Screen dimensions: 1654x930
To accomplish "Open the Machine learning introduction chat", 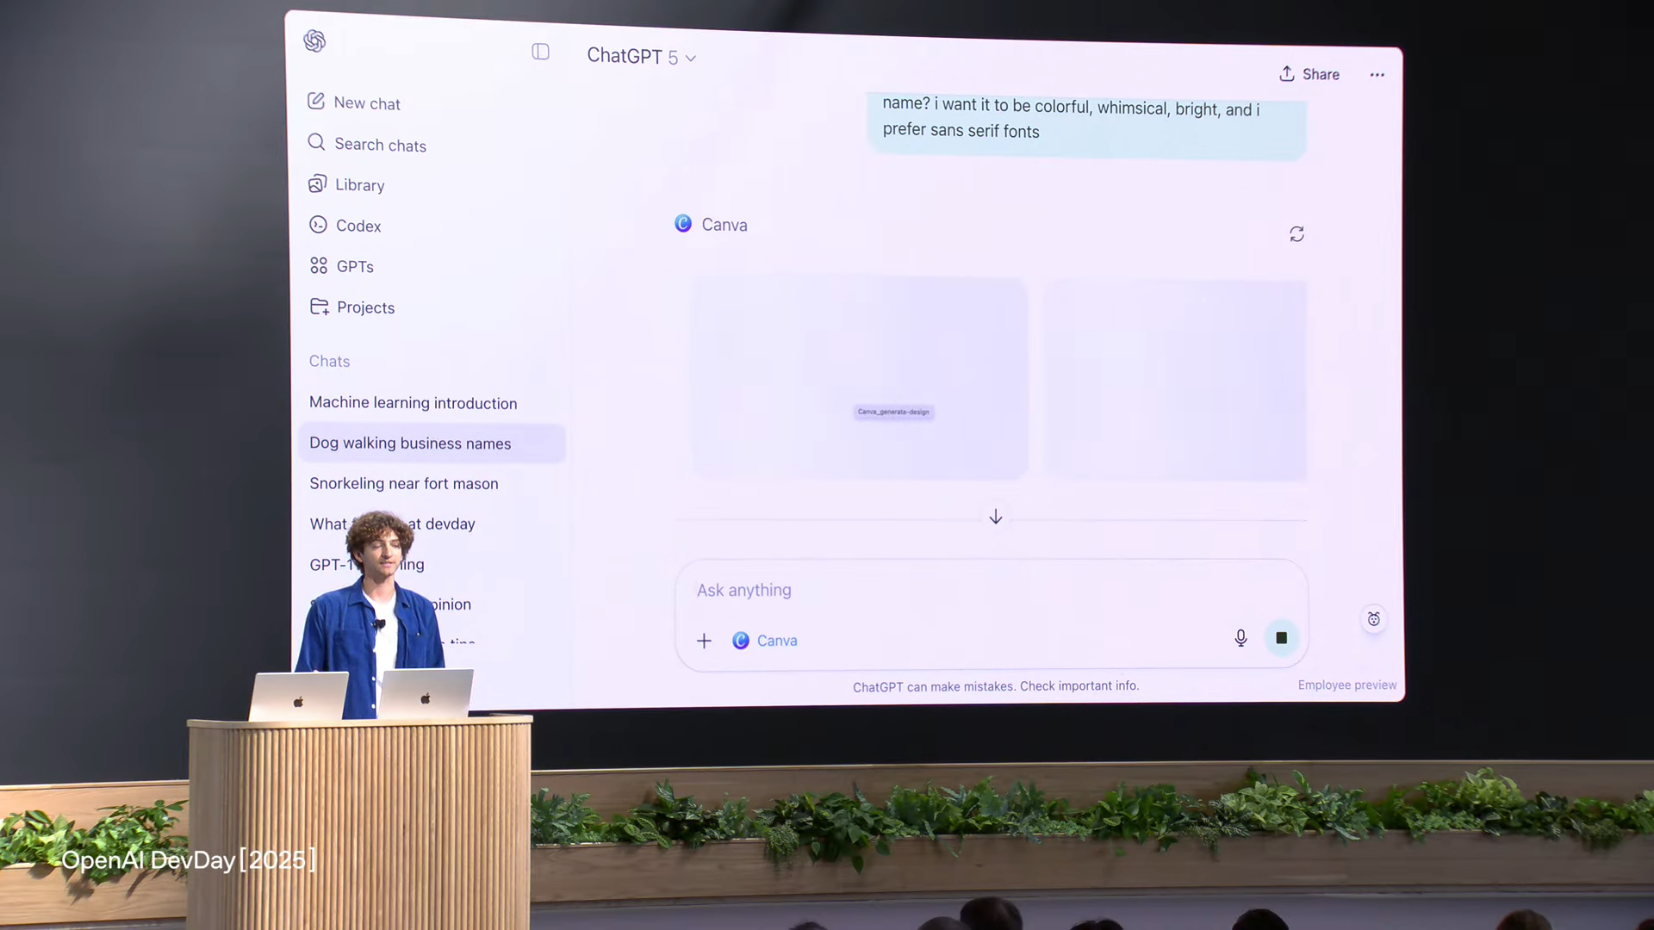I will pos(413,403).
